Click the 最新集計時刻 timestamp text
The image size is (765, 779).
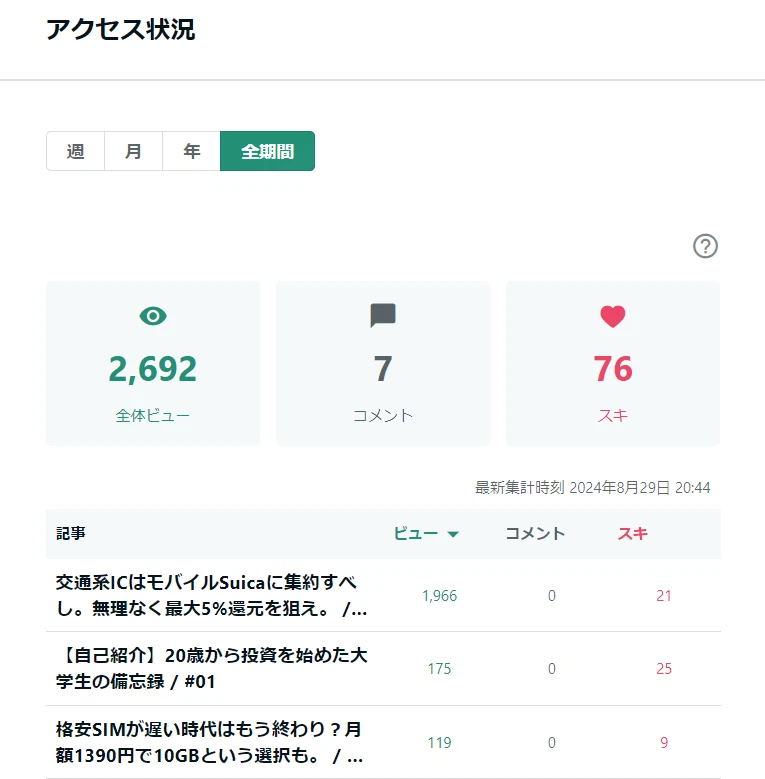(593, 487)
